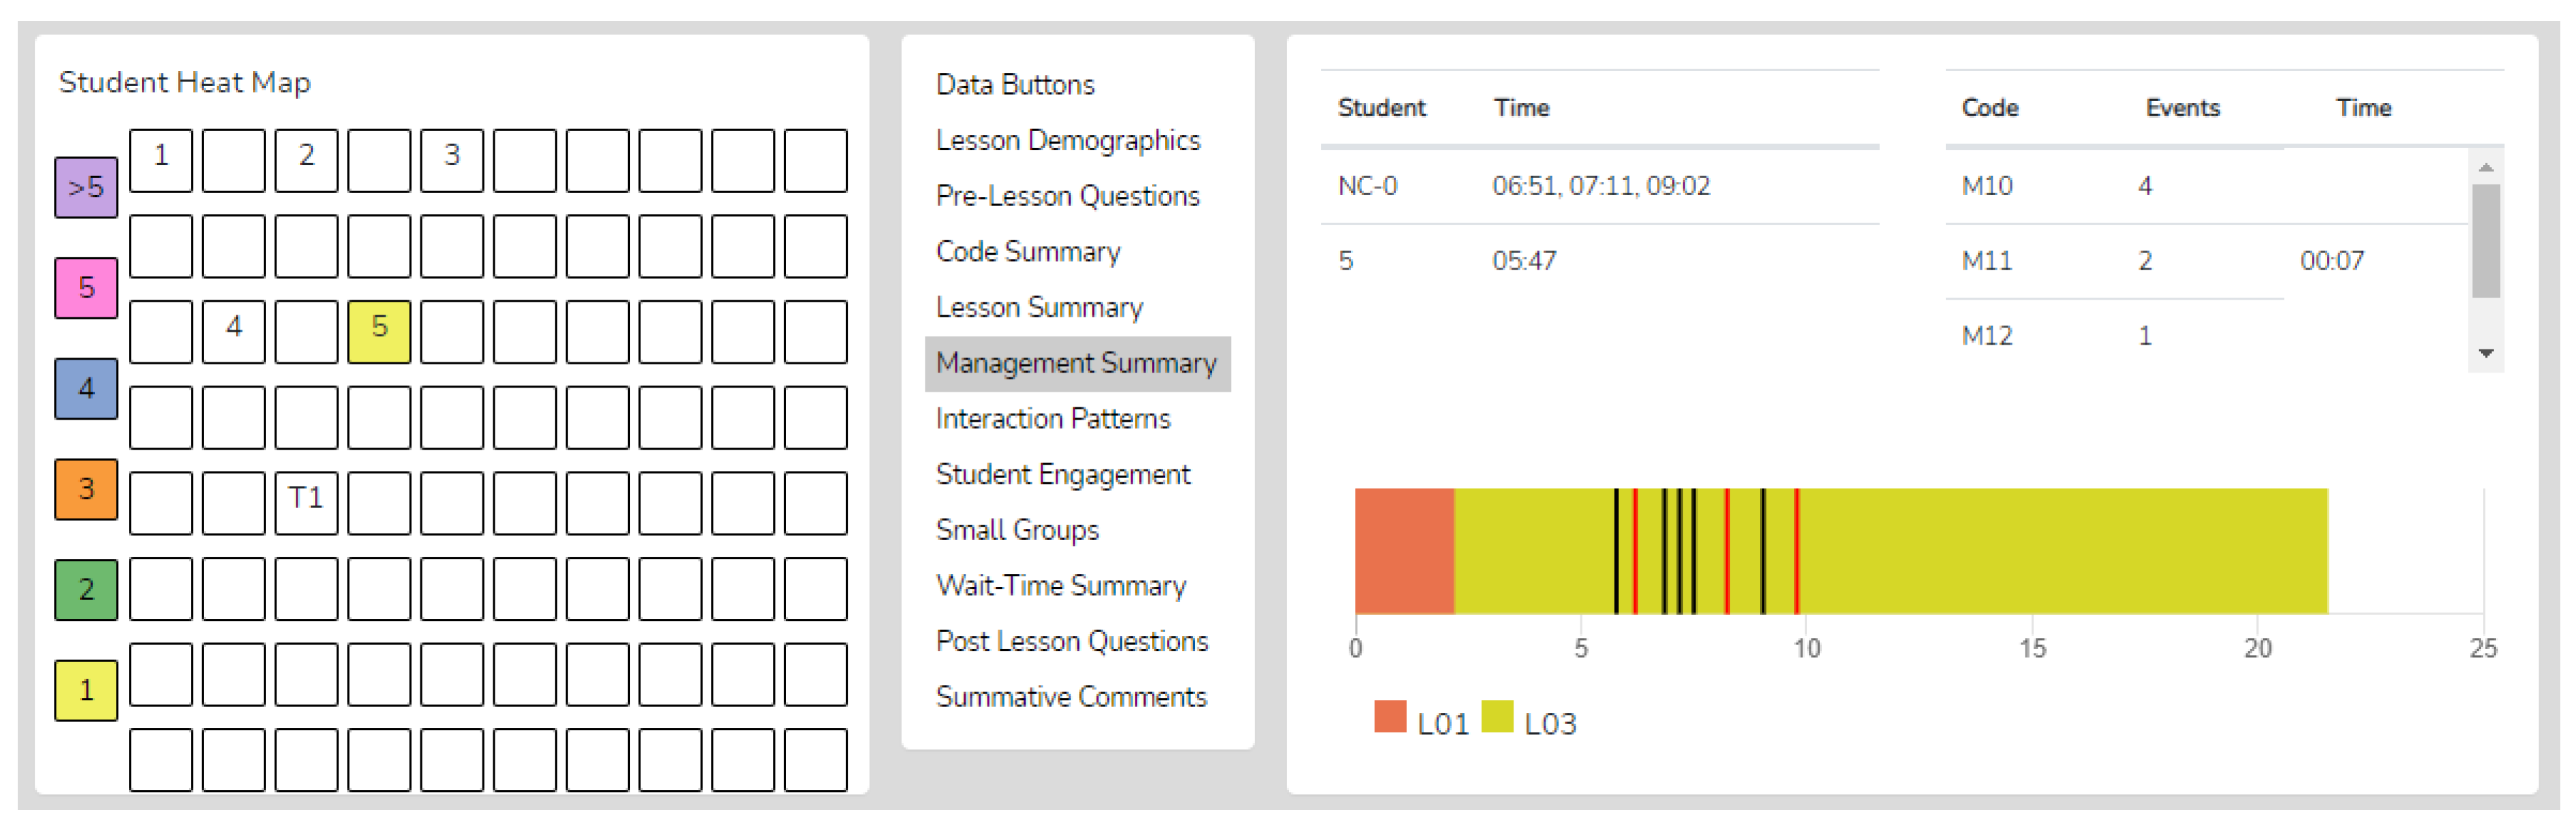Click the purple >5 heat map legend swatch
This screenshot has height=825, width=2576.
point(86,187)
